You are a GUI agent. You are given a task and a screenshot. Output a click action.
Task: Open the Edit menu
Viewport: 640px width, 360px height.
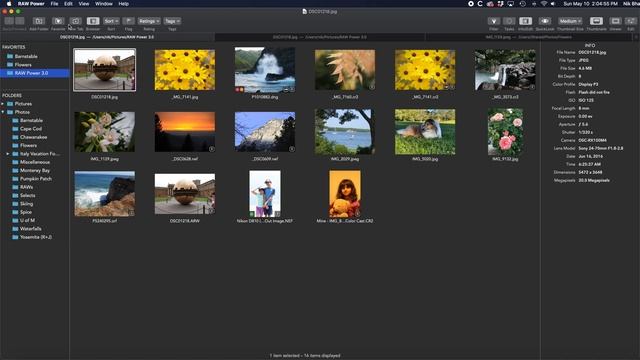pyautogui.click(x=68, y=4)
